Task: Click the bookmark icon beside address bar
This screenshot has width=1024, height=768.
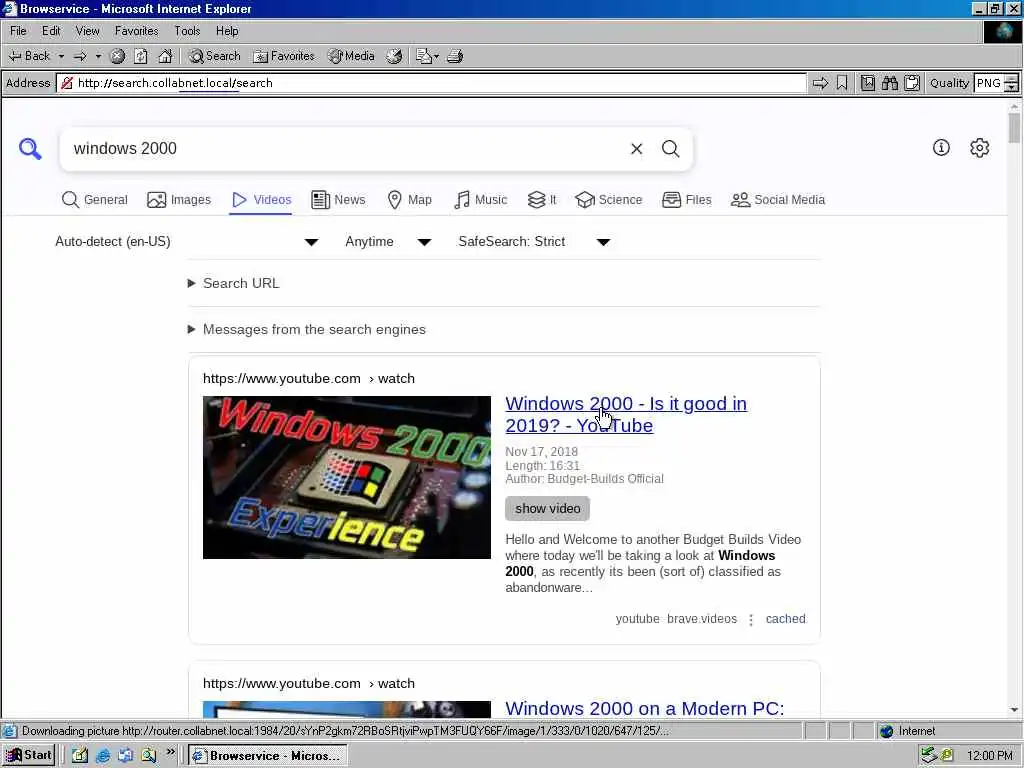Action: click(x=842, y=83)
